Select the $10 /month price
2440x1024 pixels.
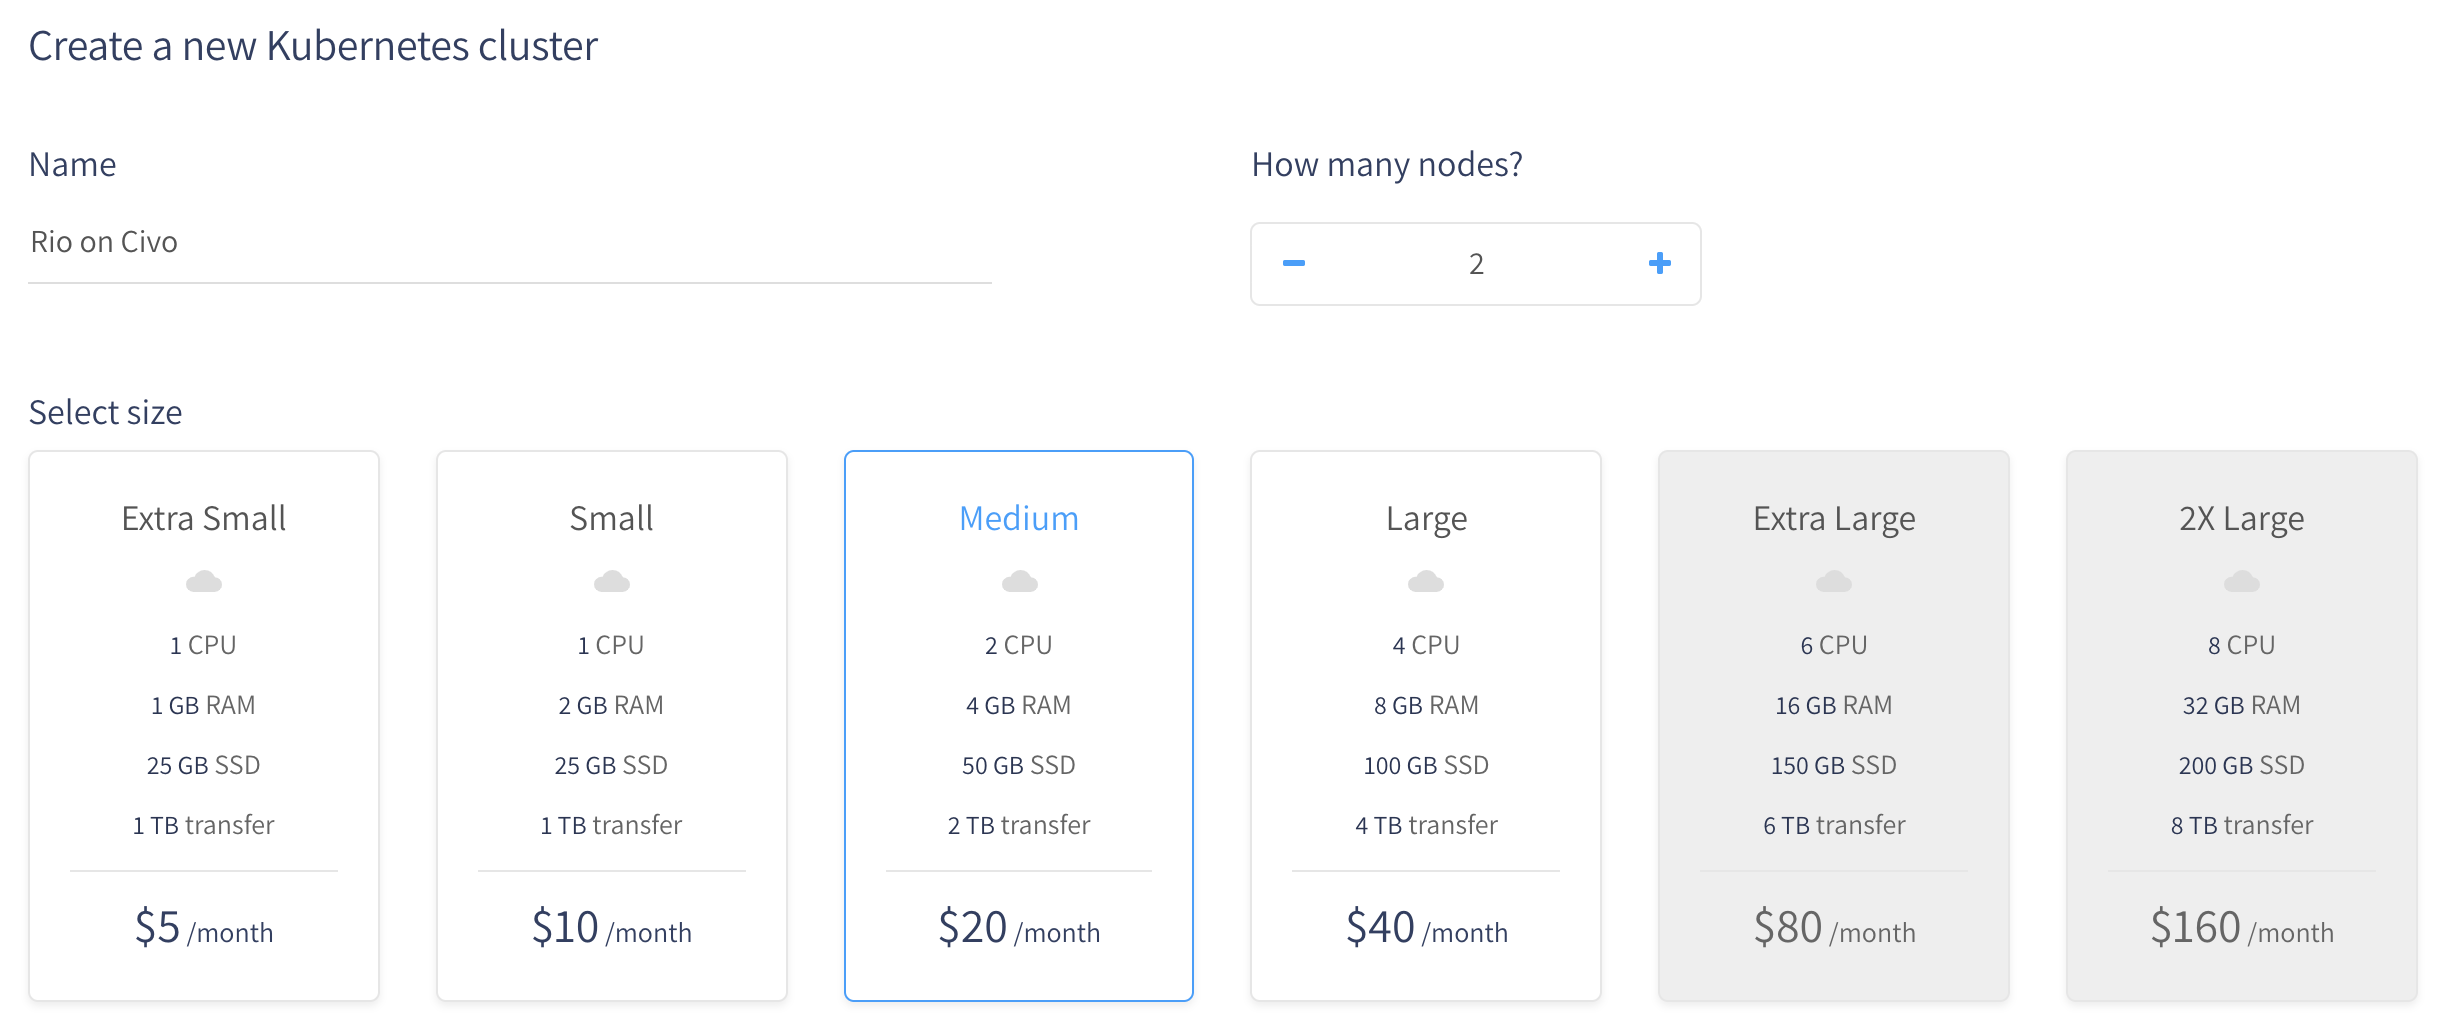pos(612,928)
